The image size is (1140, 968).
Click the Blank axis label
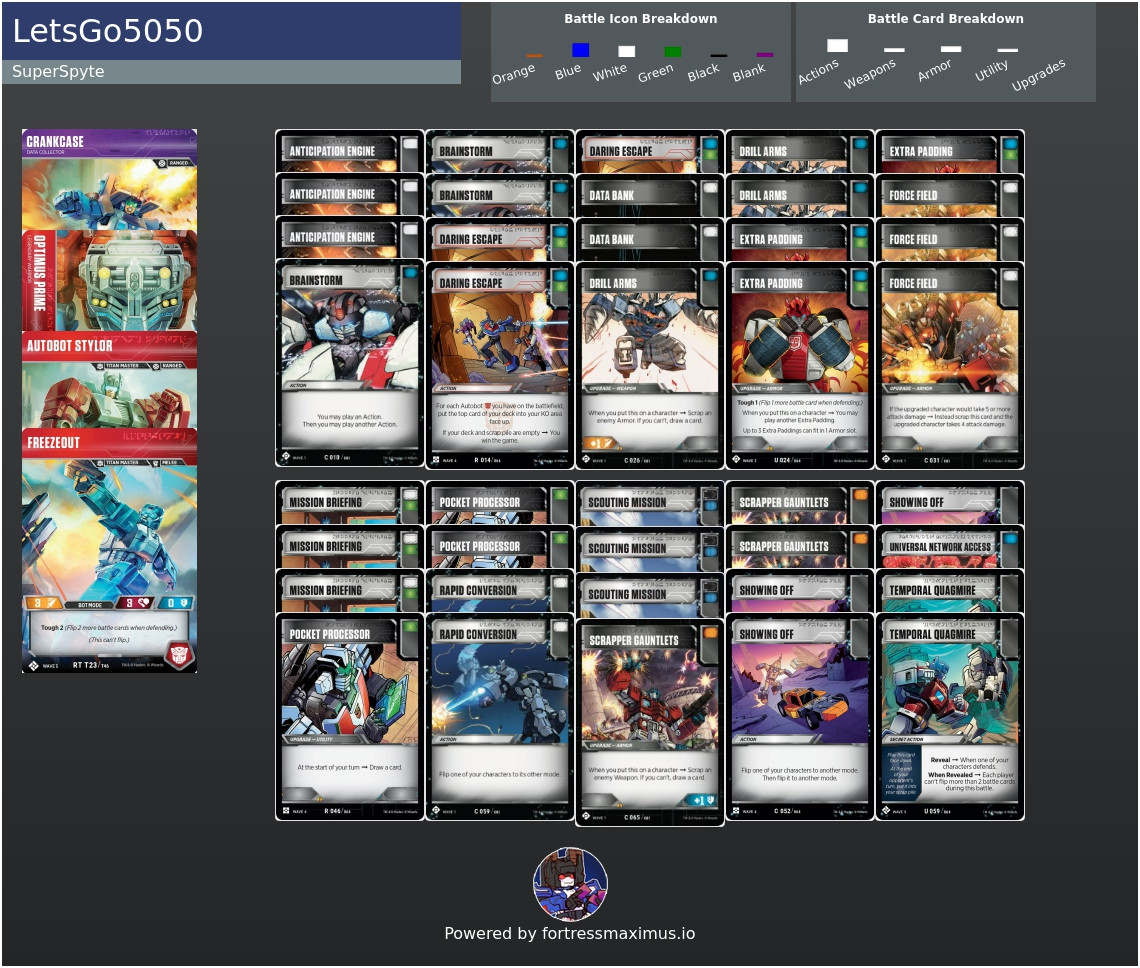749,72
